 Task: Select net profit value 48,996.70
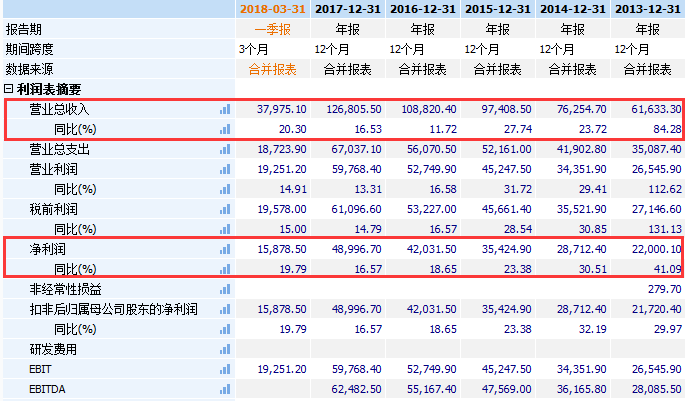click(x=356, y=249)
